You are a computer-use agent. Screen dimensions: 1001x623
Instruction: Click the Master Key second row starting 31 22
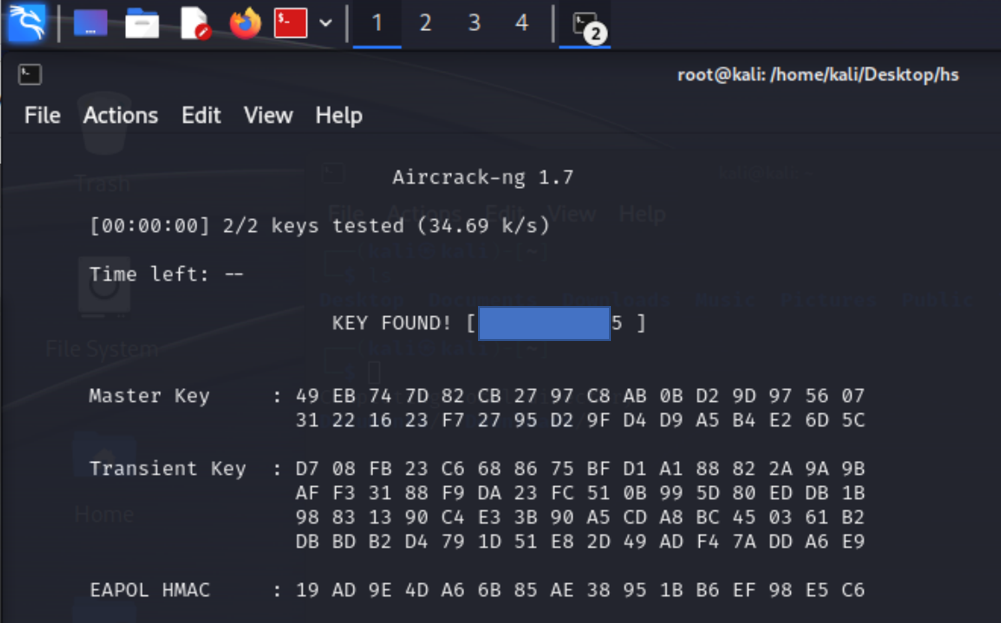pyautogui.click(x=580, y=421)
